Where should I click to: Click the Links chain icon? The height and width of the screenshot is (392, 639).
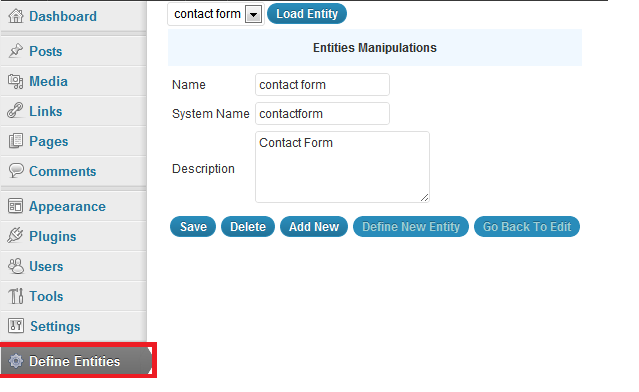tap(15, 111)
